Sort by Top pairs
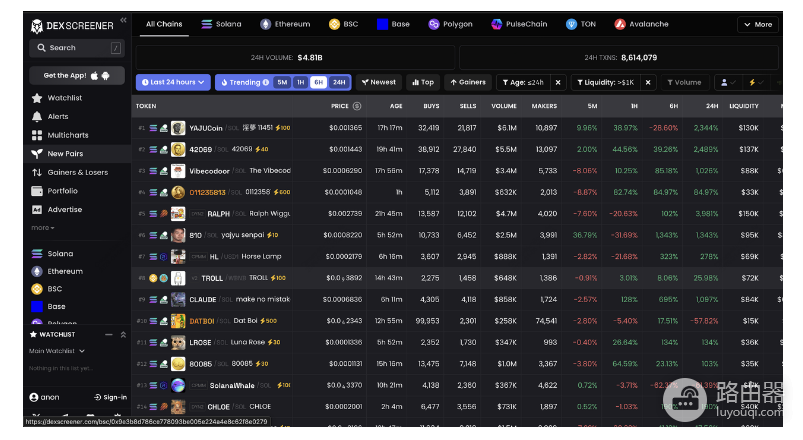The width and height of the screenshot is (803, 440). click(423, 82)
